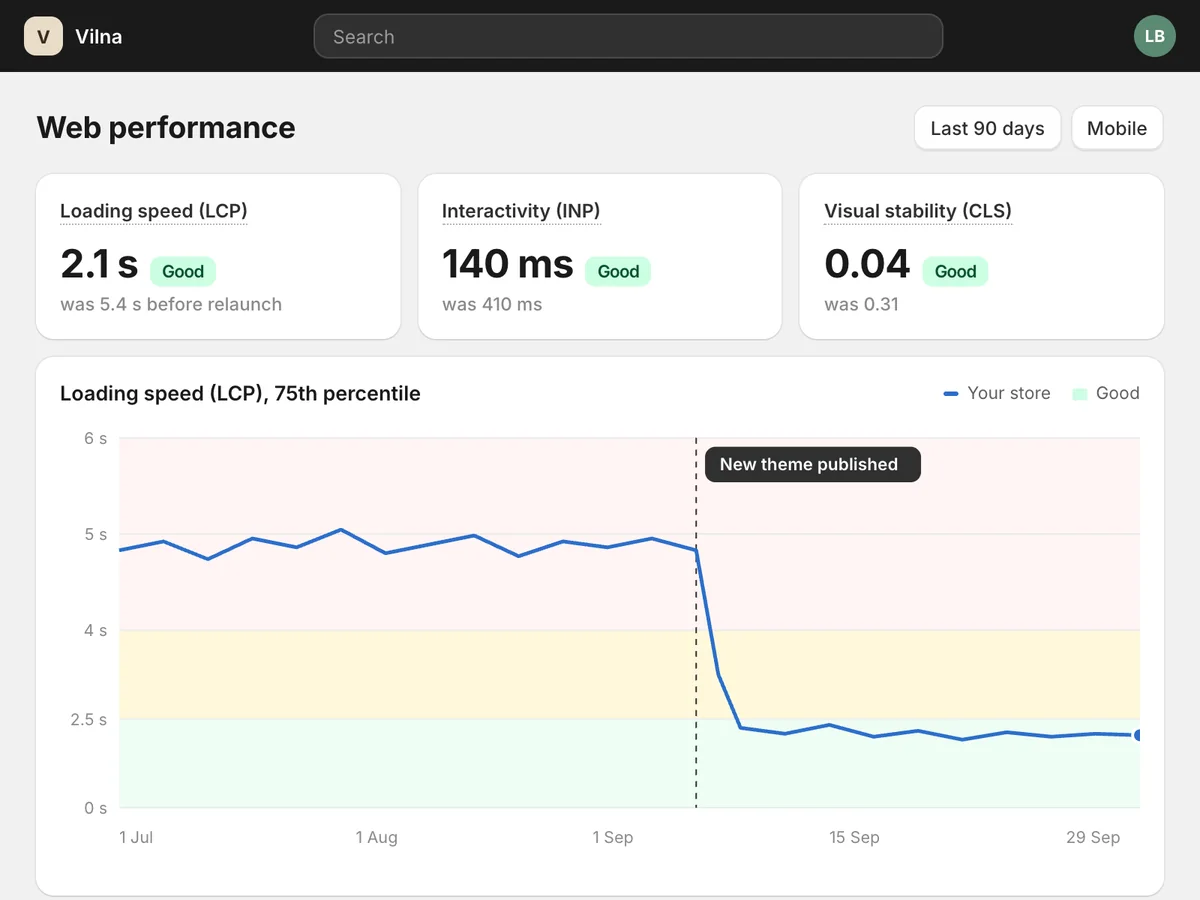Click the 2.5 s axis label
This screenshot has height=900, width=1200.
(x=89, y=719)
